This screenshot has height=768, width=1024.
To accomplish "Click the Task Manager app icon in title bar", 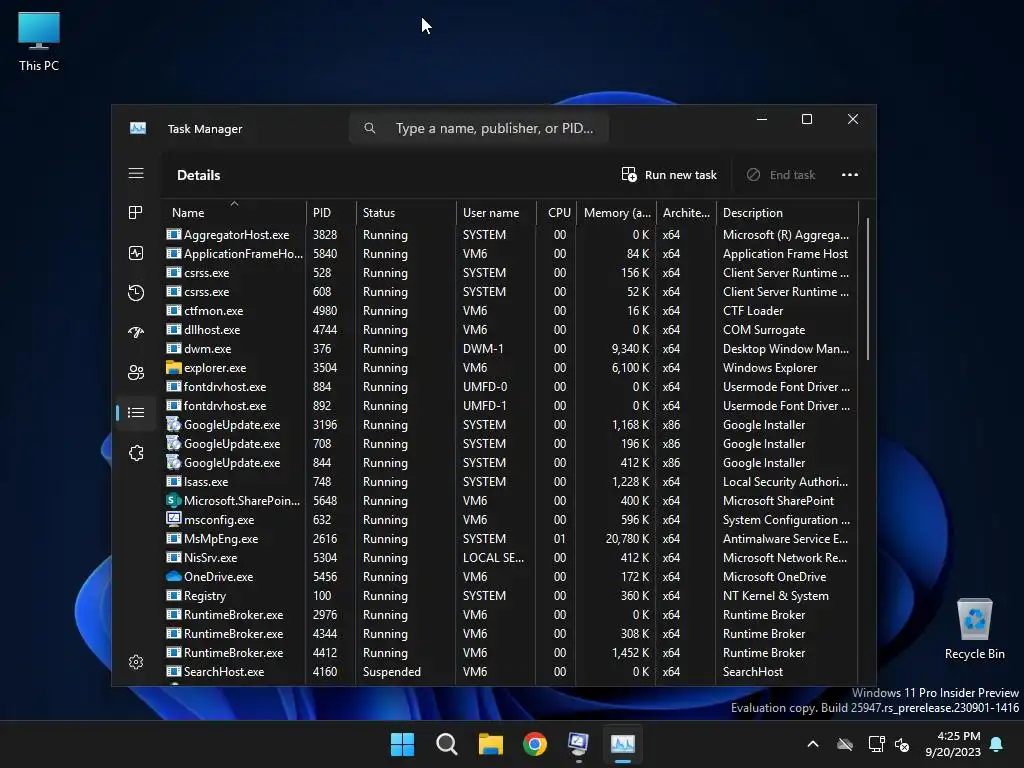I will [x=138, y=129].
